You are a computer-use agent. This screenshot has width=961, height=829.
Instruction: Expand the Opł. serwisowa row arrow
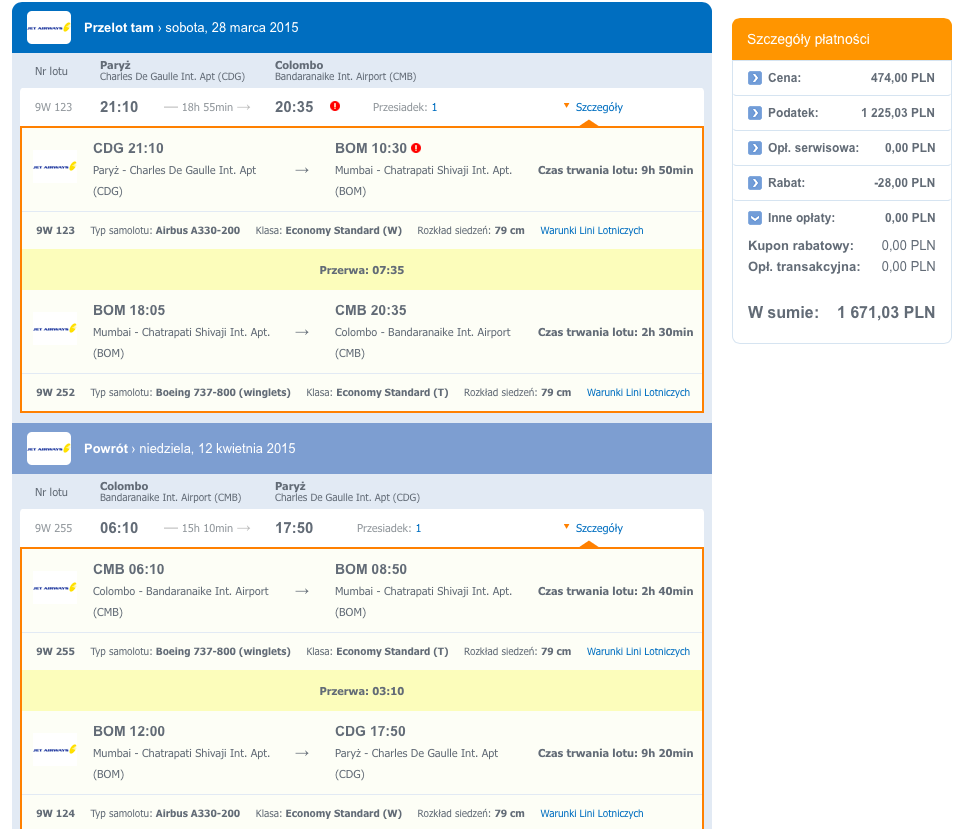click(x=755, y=148)
